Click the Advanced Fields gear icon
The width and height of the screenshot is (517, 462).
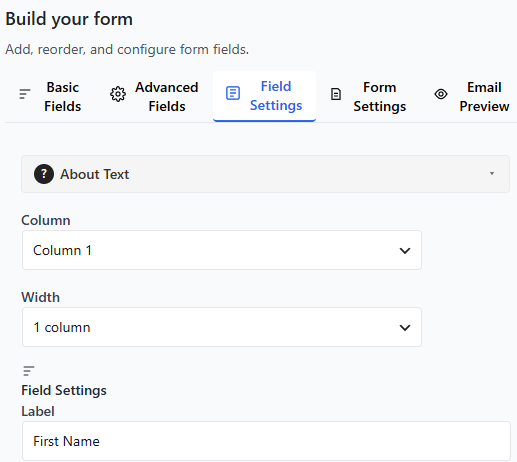click(118, 94)
